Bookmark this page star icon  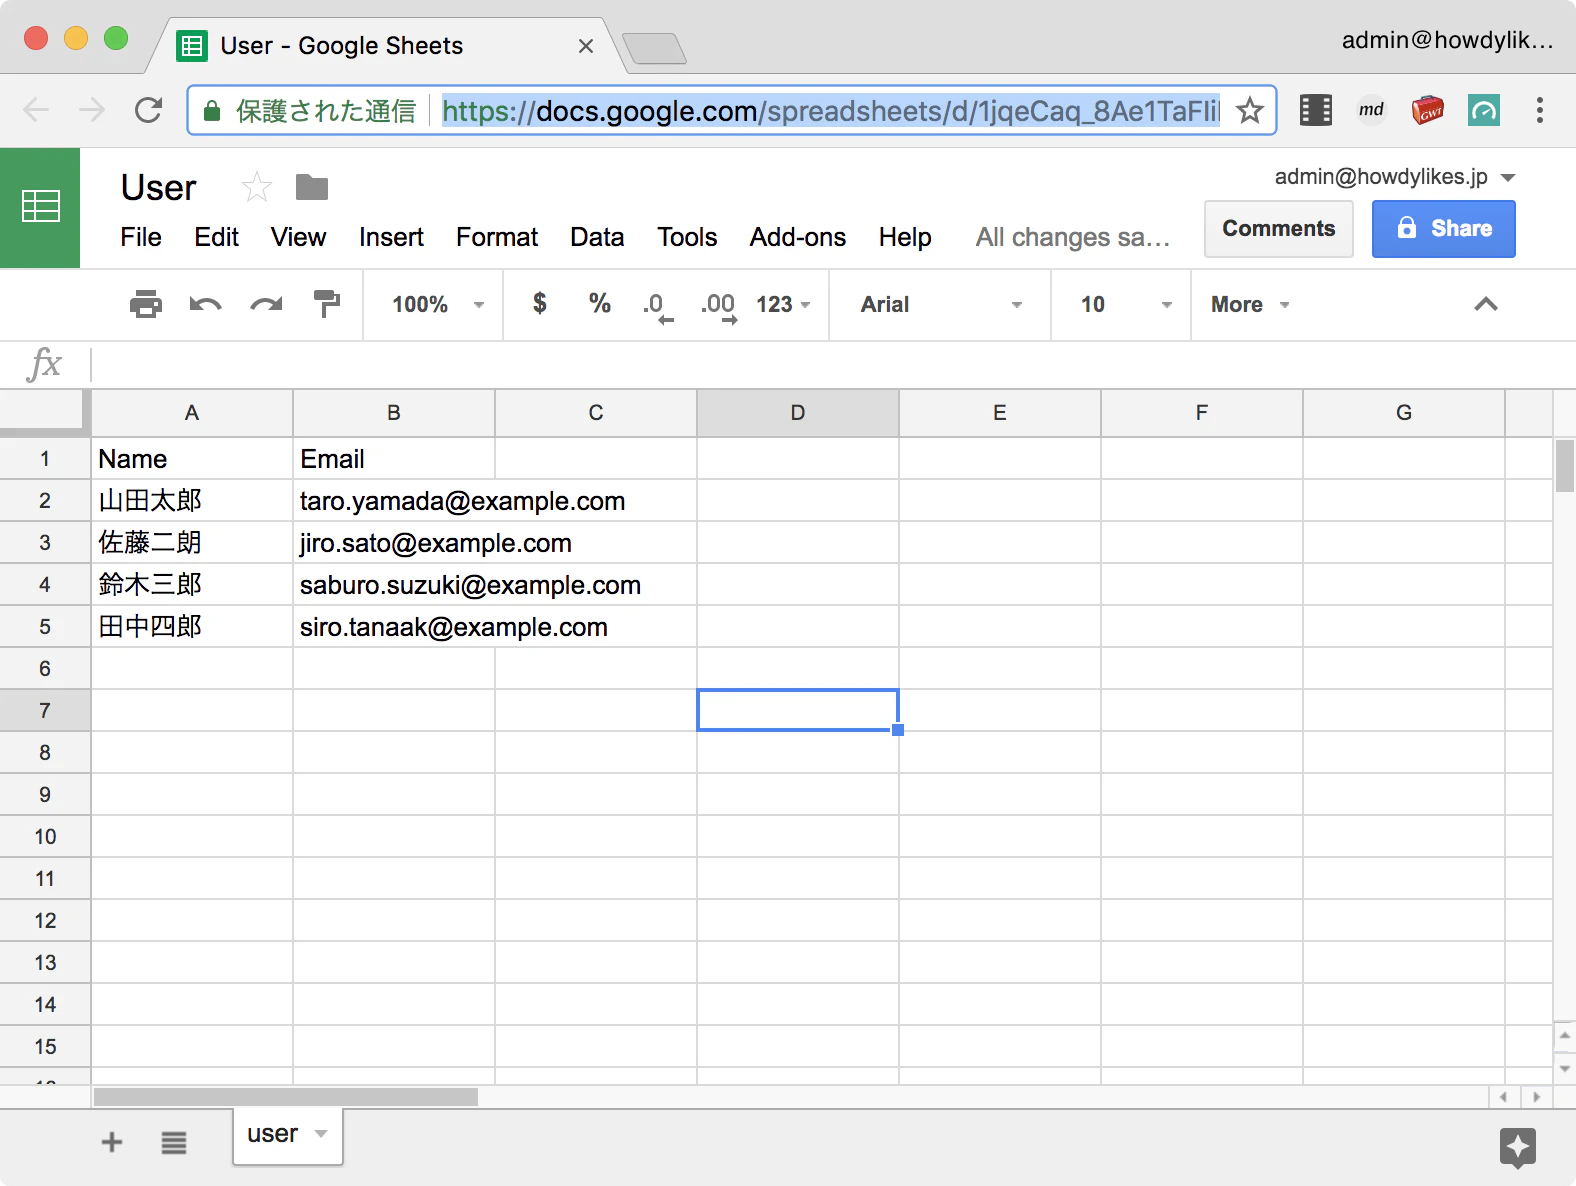coord(1250,110)
